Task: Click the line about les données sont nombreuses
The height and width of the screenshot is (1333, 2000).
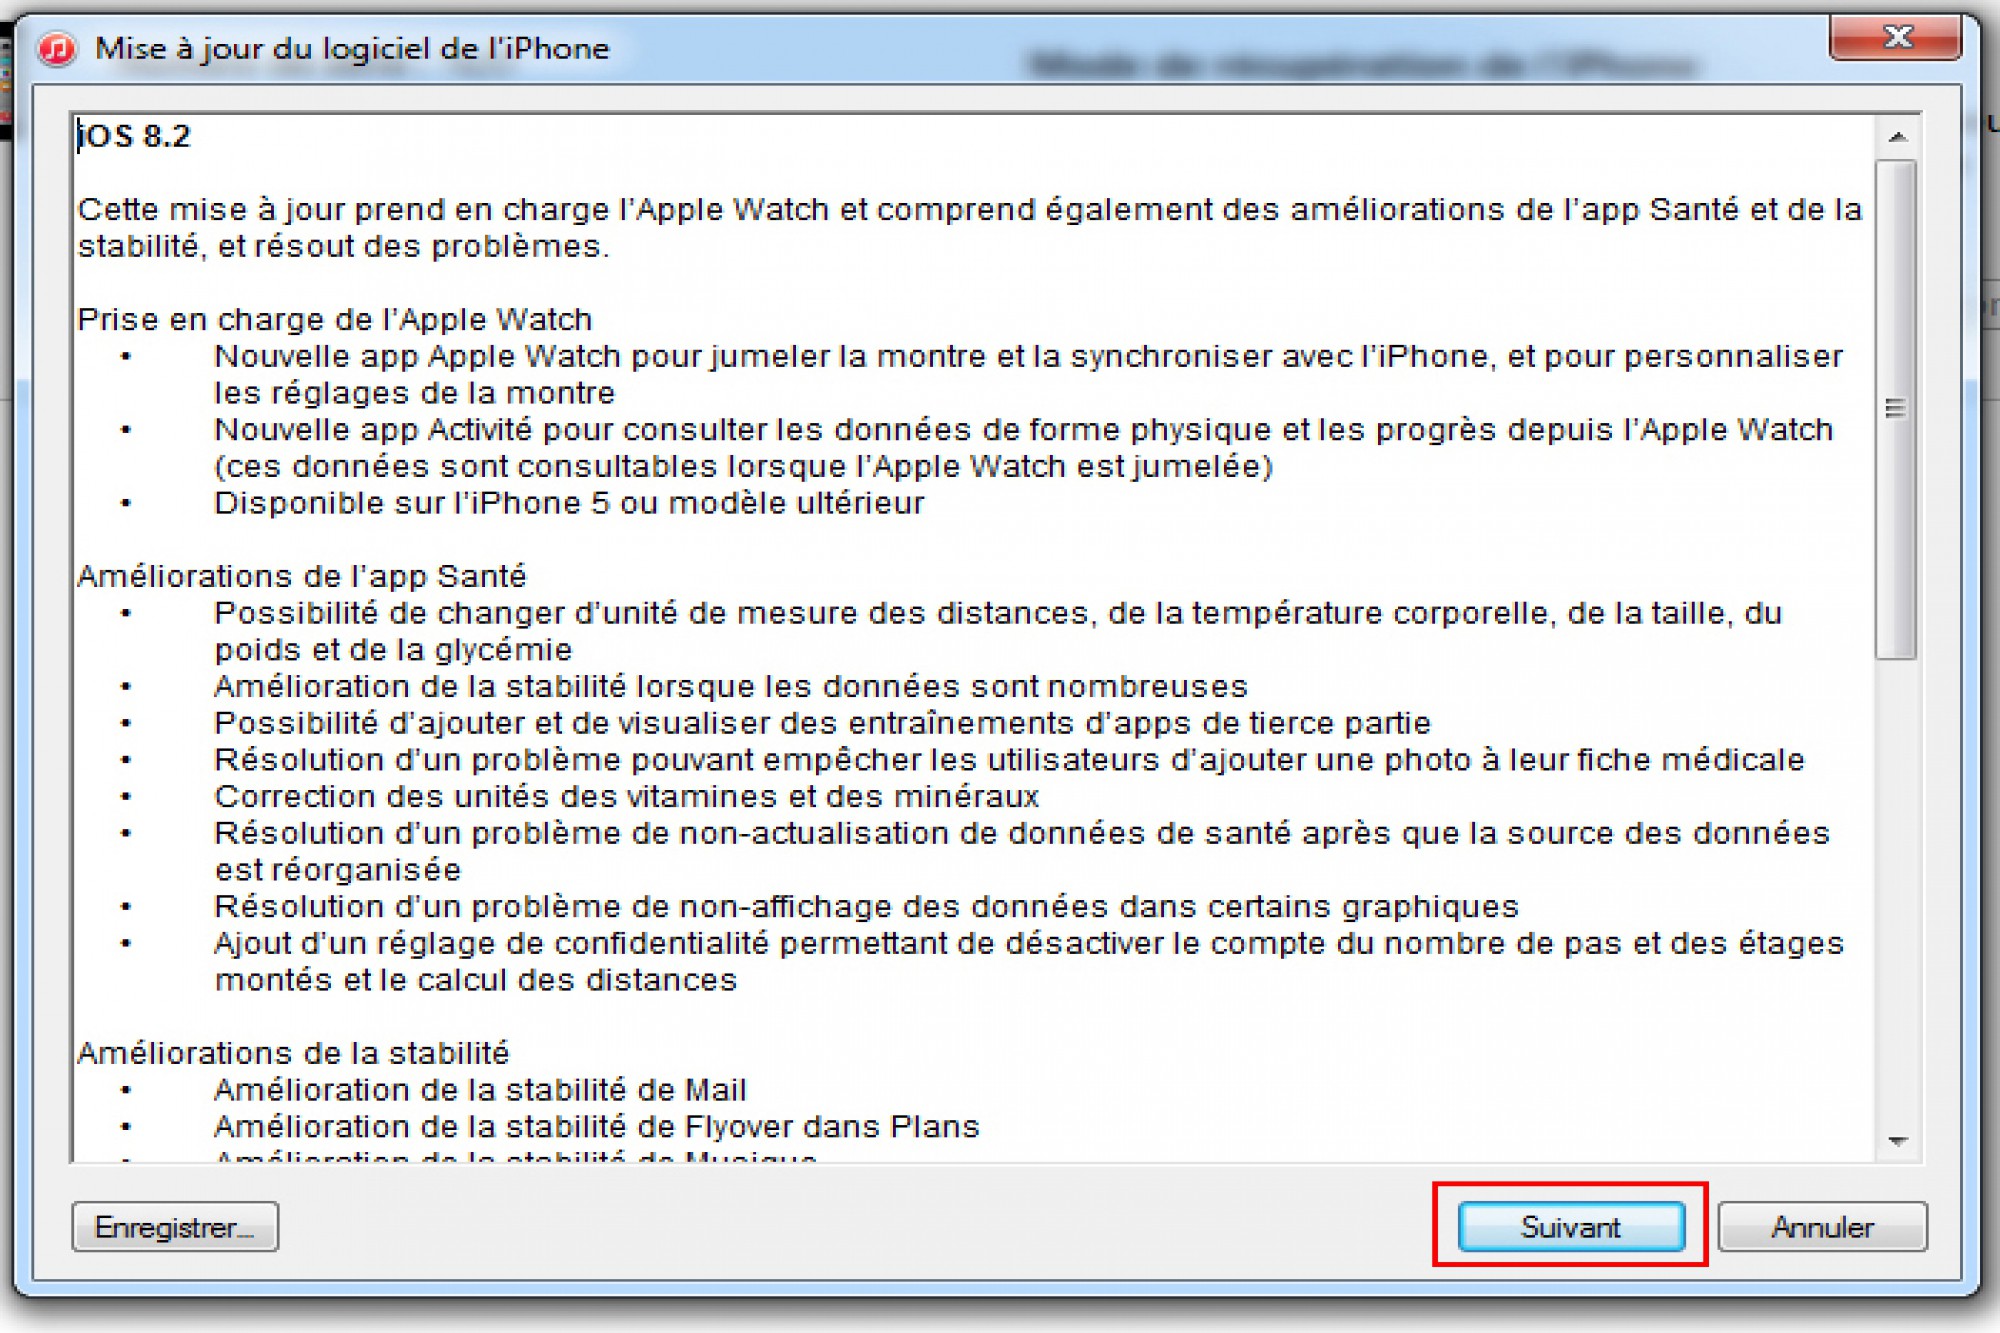Action: coord(731,687)
